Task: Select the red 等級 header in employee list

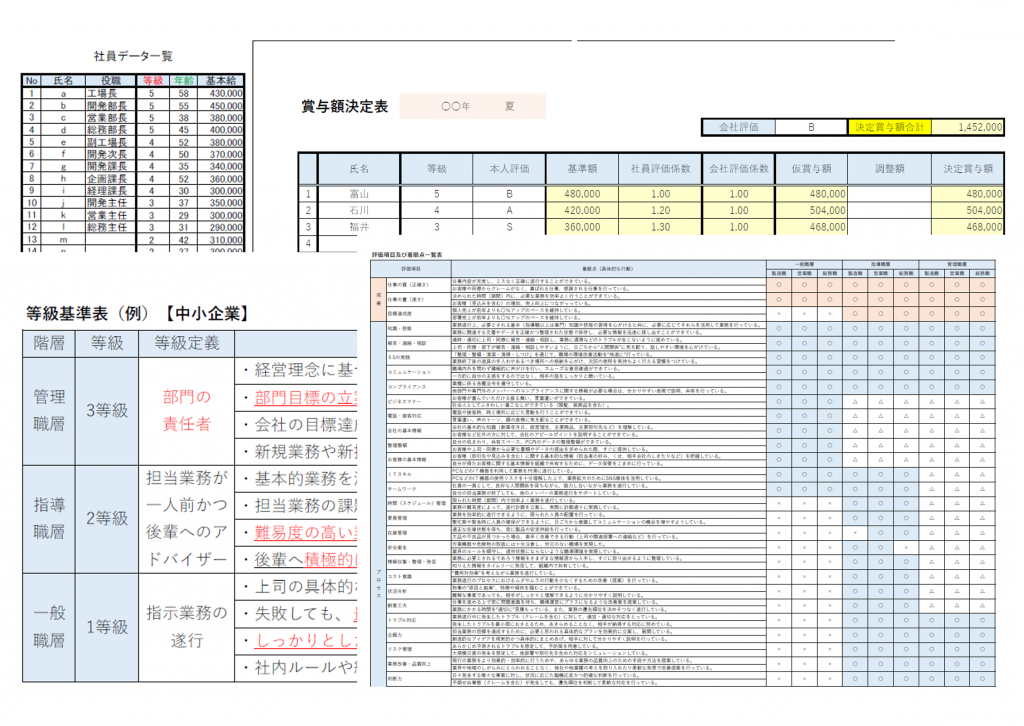Action: 153,80
